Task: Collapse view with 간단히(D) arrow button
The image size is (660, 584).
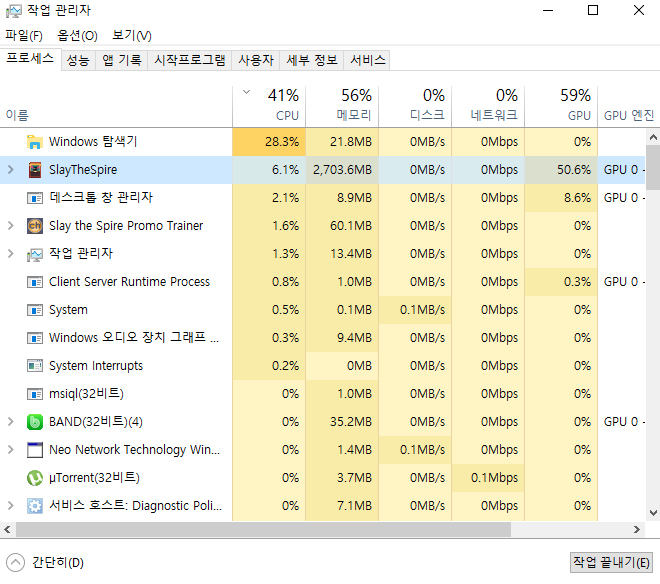Action: coord(16,563)
